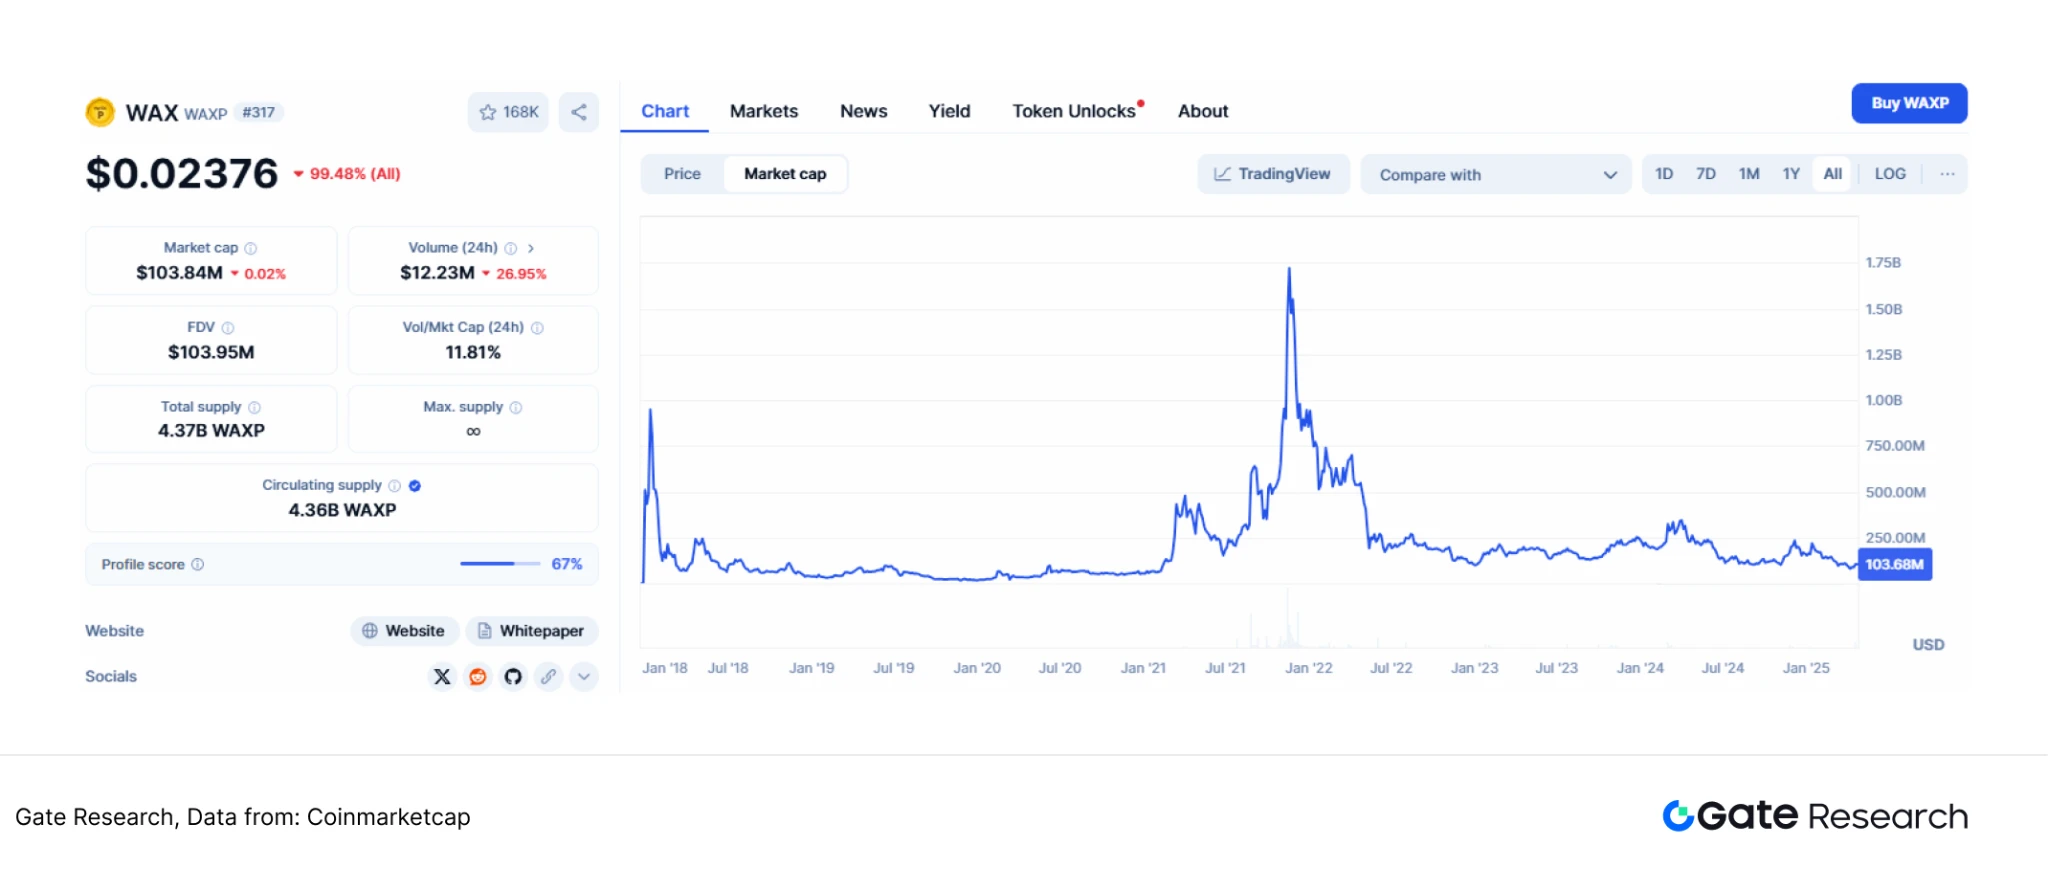Open the GitHub social icon
The width and height of the screenshot is (2048, 879).
click(513, 677)
